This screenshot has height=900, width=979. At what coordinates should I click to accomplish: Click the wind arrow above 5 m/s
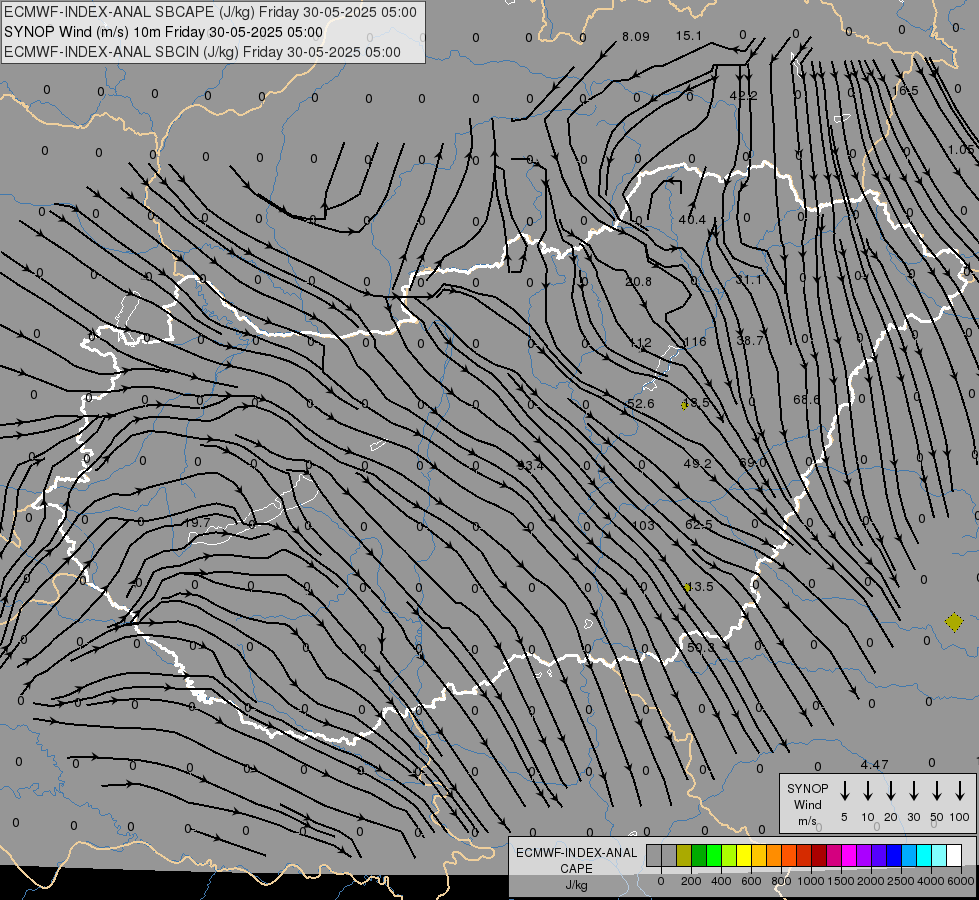(x=844, y=790)
